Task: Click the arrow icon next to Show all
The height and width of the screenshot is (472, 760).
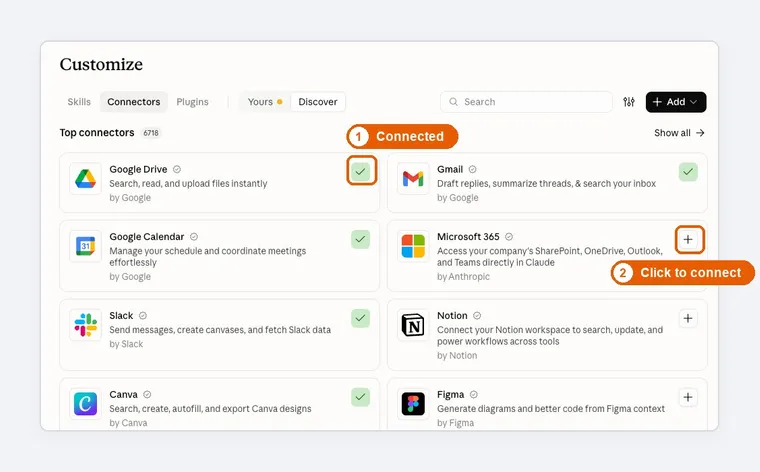Action: [x=700, y=133]
